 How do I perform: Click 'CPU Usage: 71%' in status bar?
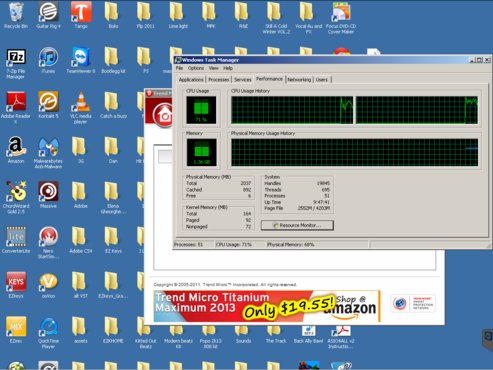234,245
